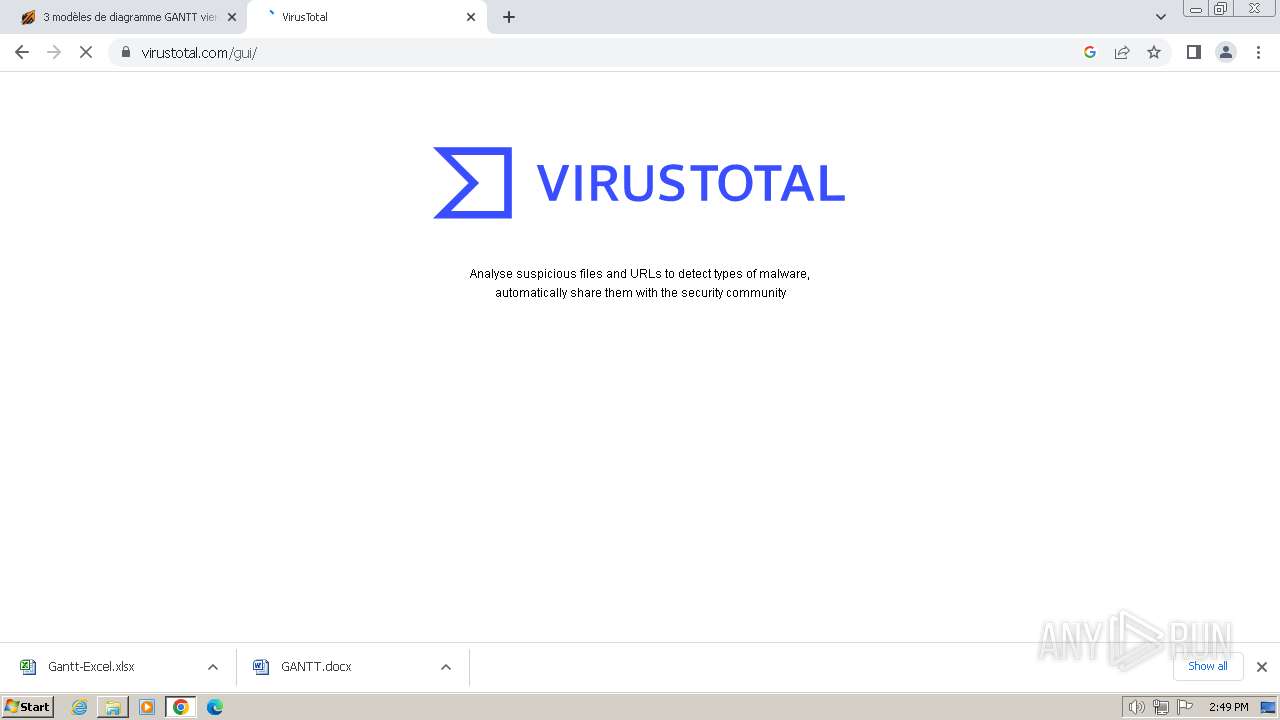Click the show desktop icon in tray

pos(1268,707)
